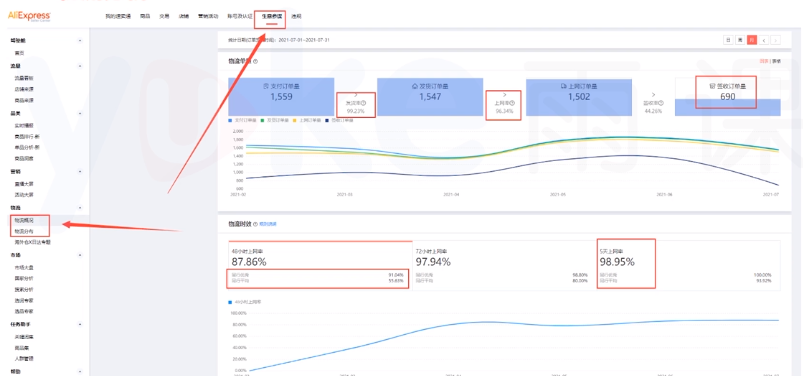Viewport: 803px width, 376px height.
Task: Select the 月 (month) granularity button
Action: [x=751, y=40]
